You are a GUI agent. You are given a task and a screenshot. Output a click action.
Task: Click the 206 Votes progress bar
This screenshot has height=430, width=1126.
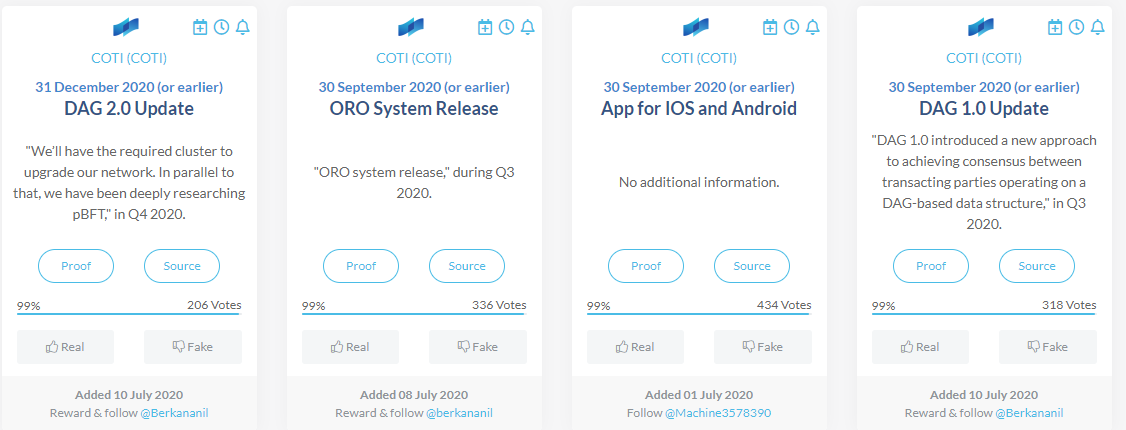pyautogui.click(x=129, y=314)
